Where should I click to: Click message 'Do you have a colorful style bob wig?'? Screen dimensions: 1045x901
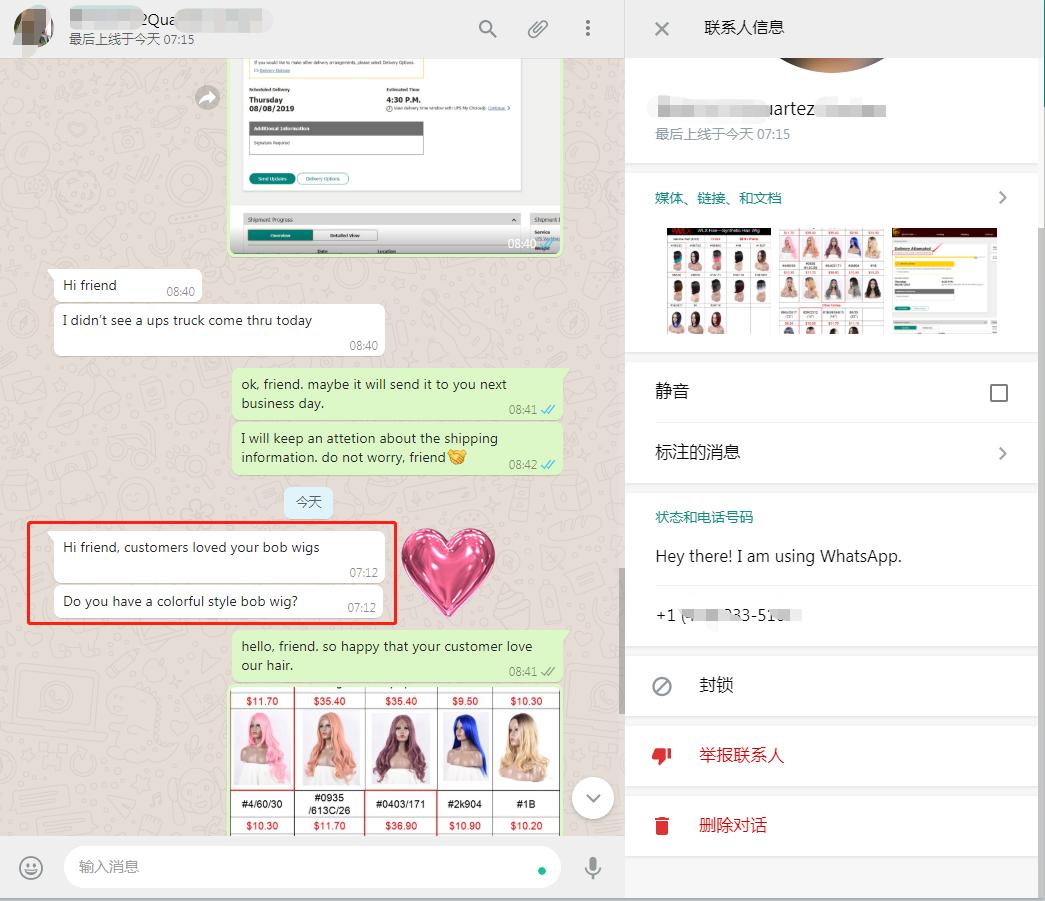[x=219, y=602]
